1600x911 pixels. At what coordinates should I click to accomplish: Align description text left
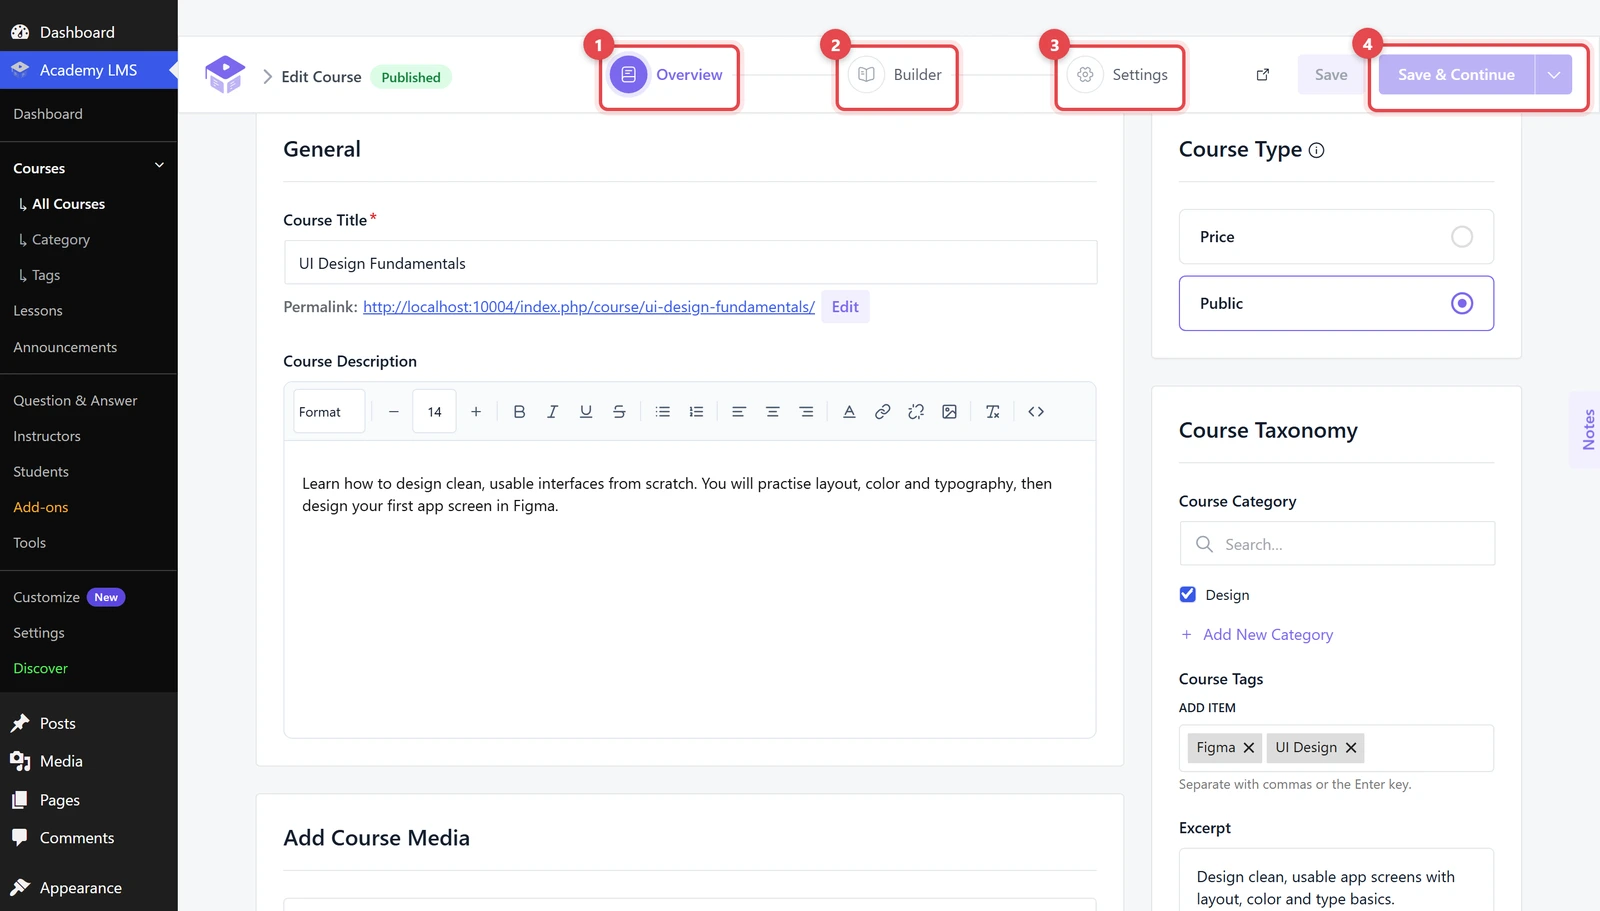click(x=739, y=412)
